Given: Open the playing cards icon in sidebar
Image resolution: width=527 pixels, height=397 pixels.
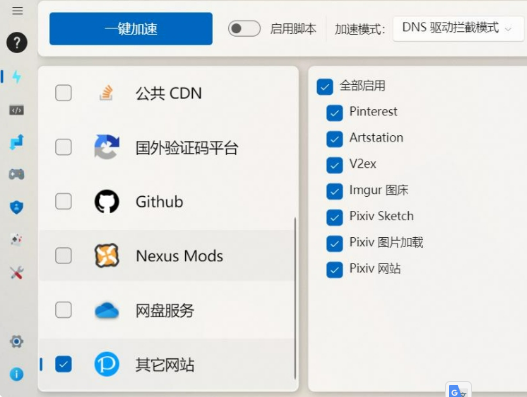Looking at the screenshot, I should 16,240.
